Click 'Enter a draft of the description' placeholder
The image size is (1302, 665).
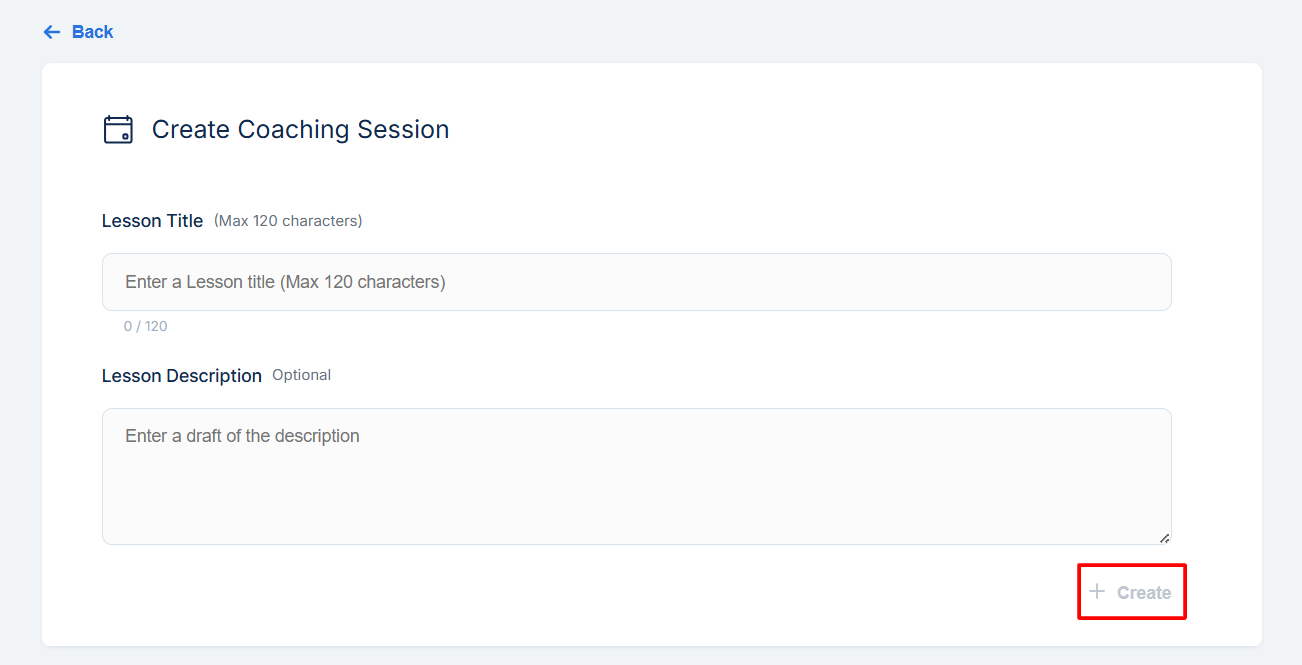click(242, 436)
